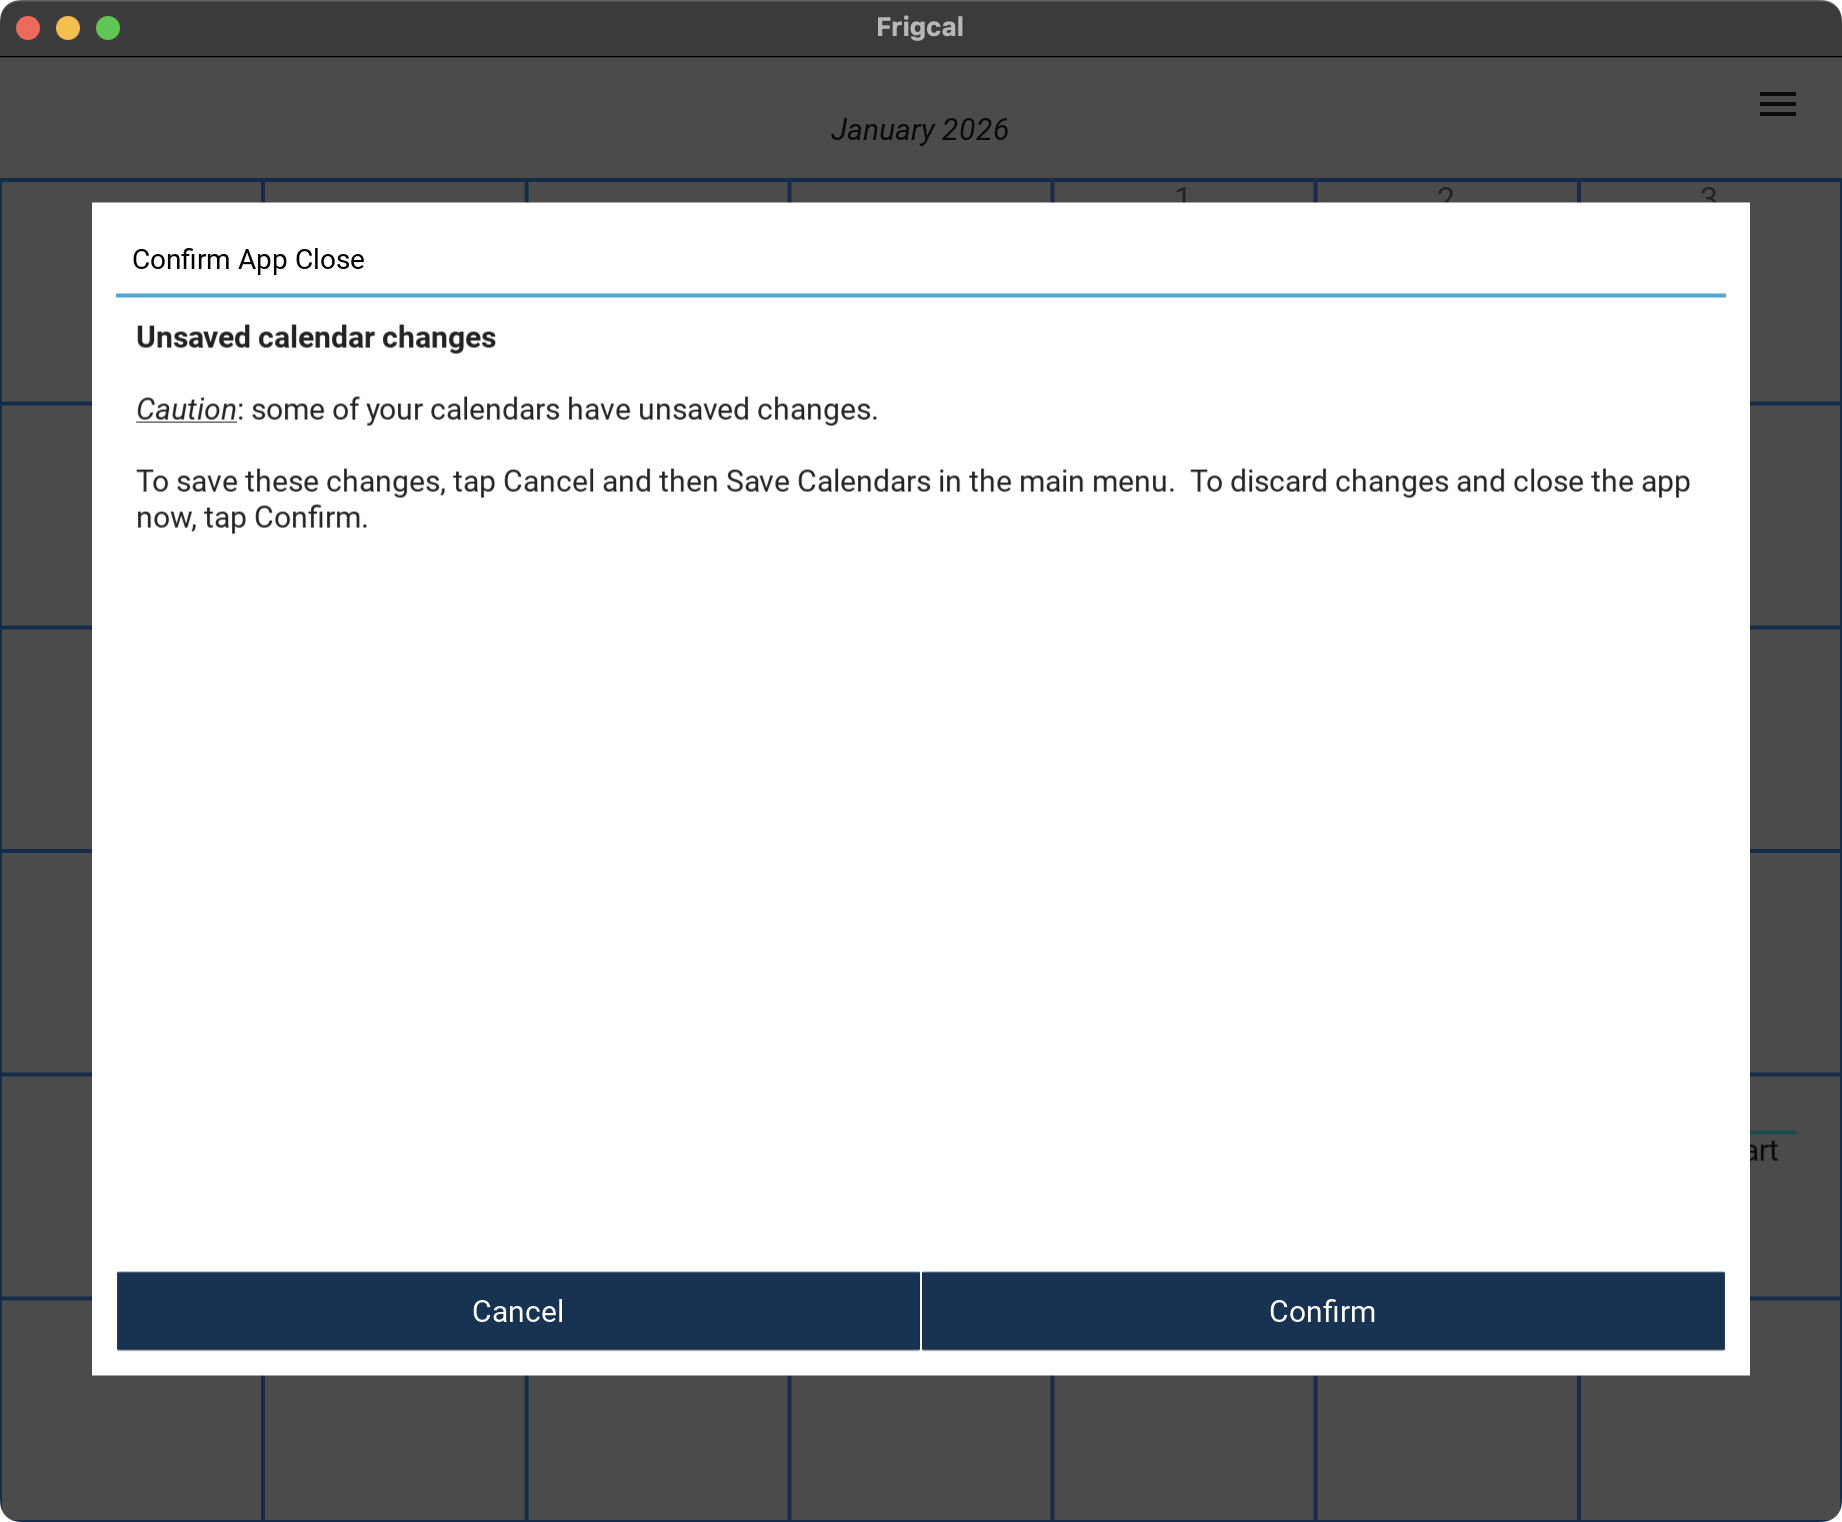1842x1522 pixels.
Task: Click the January 2026 month label
Action: coord(919,130)
